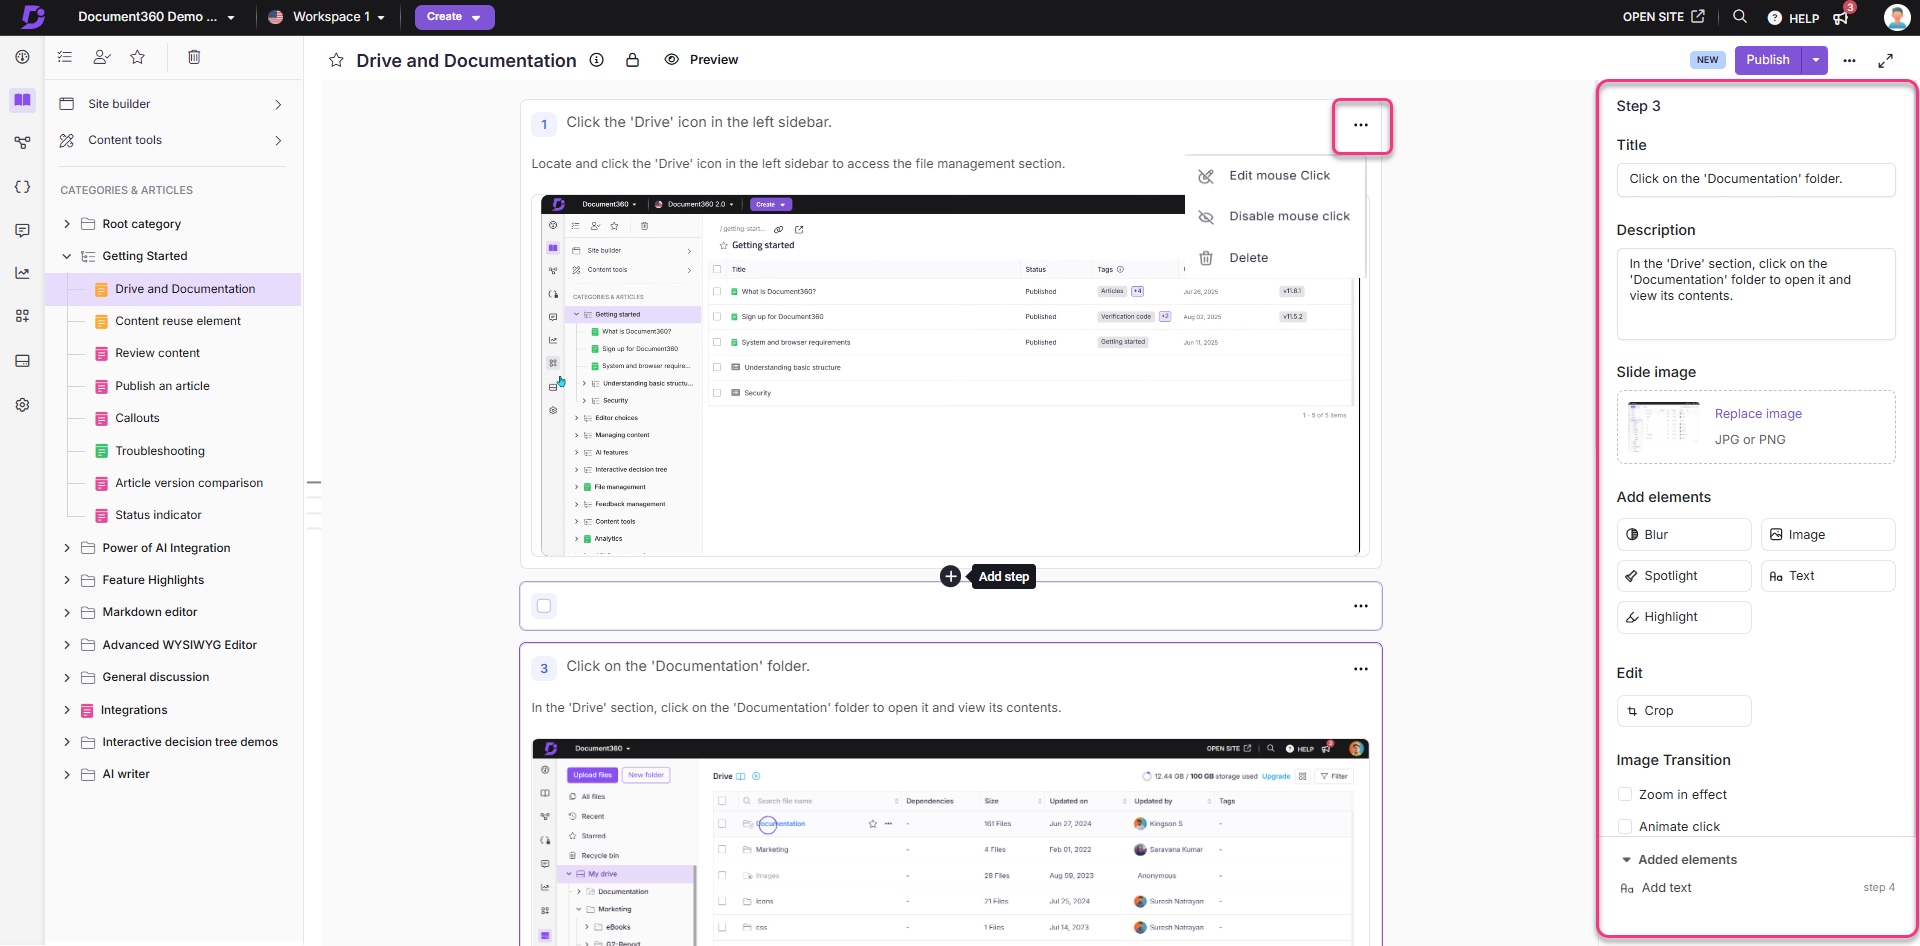The width and height of the screenshot is (1920, 946).
Task: Open the Analytics chart icon in left rail
Action: pos(22,273)
